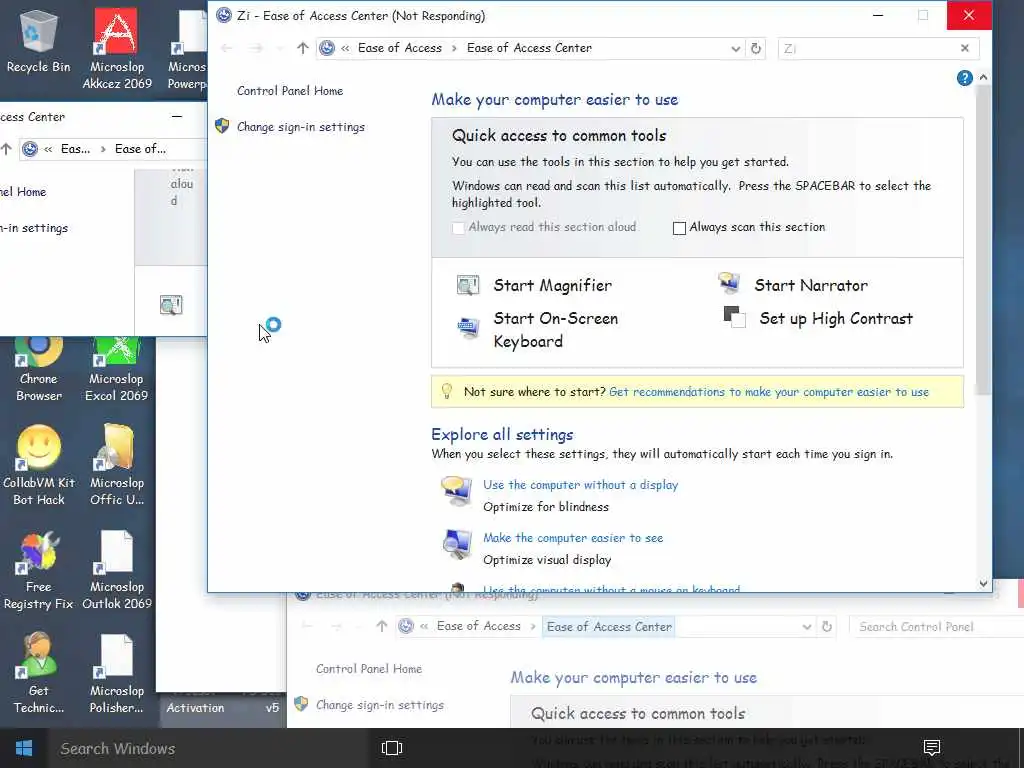Click 'Ease of Access' breadcrumb in front window

(400, 48)
